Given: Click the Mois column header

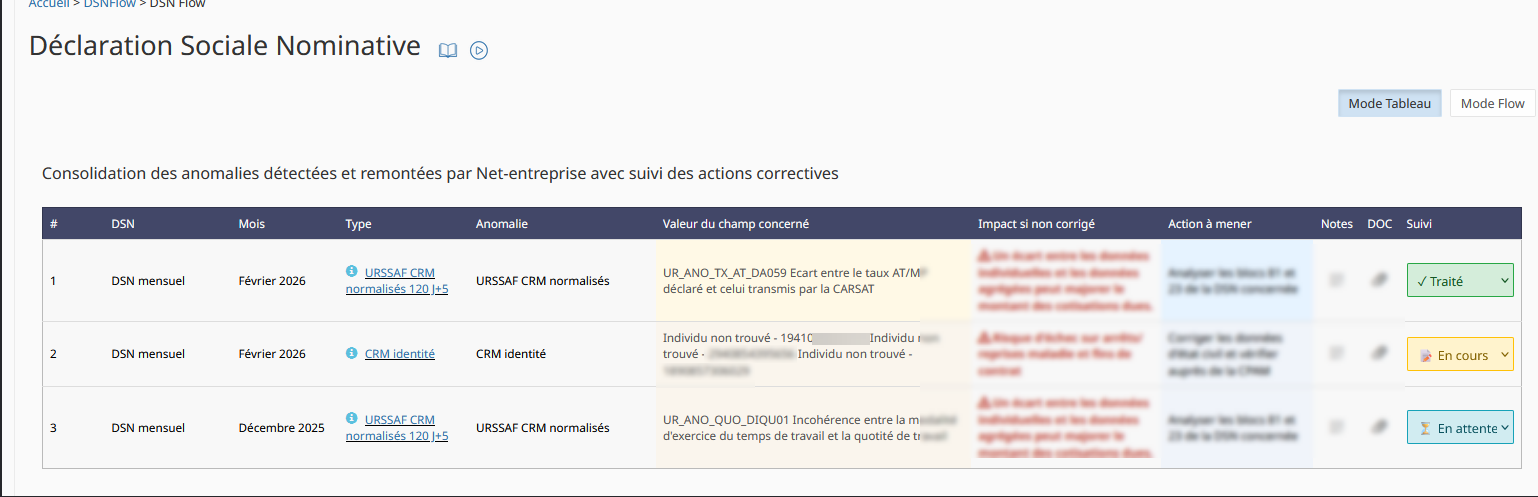Looking at the screenshot, I should click(x=252, y=224).
